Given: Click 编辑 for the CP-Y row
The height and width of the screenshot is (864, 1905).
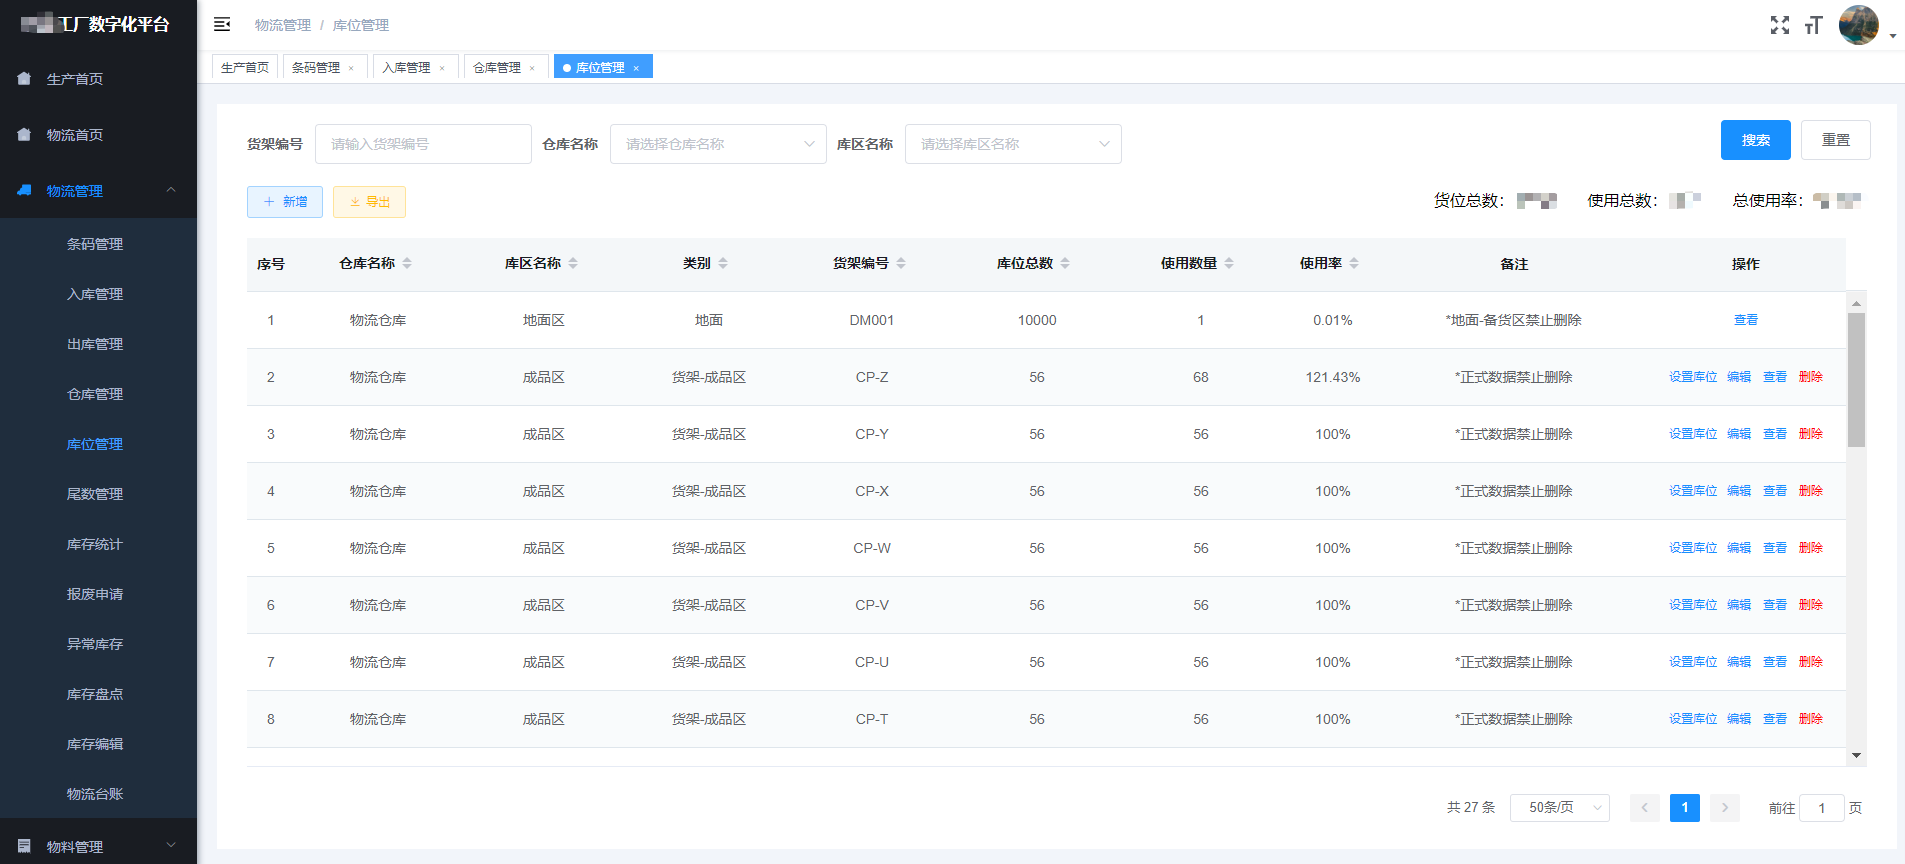Looking at the screenshot, I should tap(1739, 434).
